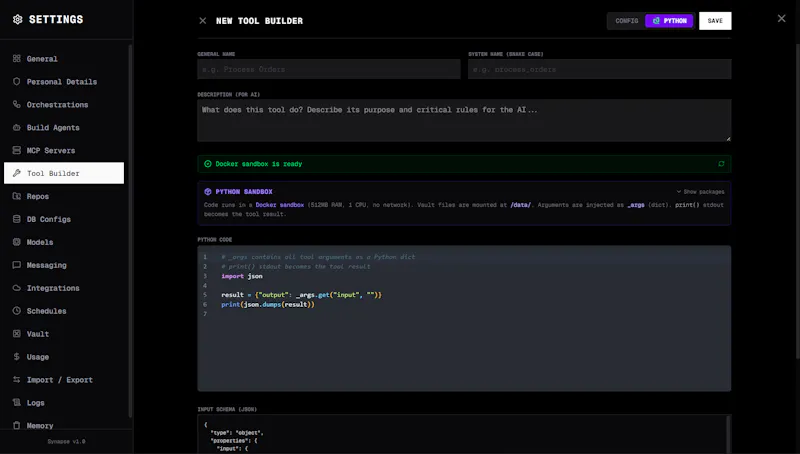The width and height of the screenshot is (800, 454).
Task: Open Build Agents section
Action: coord(64,128)
